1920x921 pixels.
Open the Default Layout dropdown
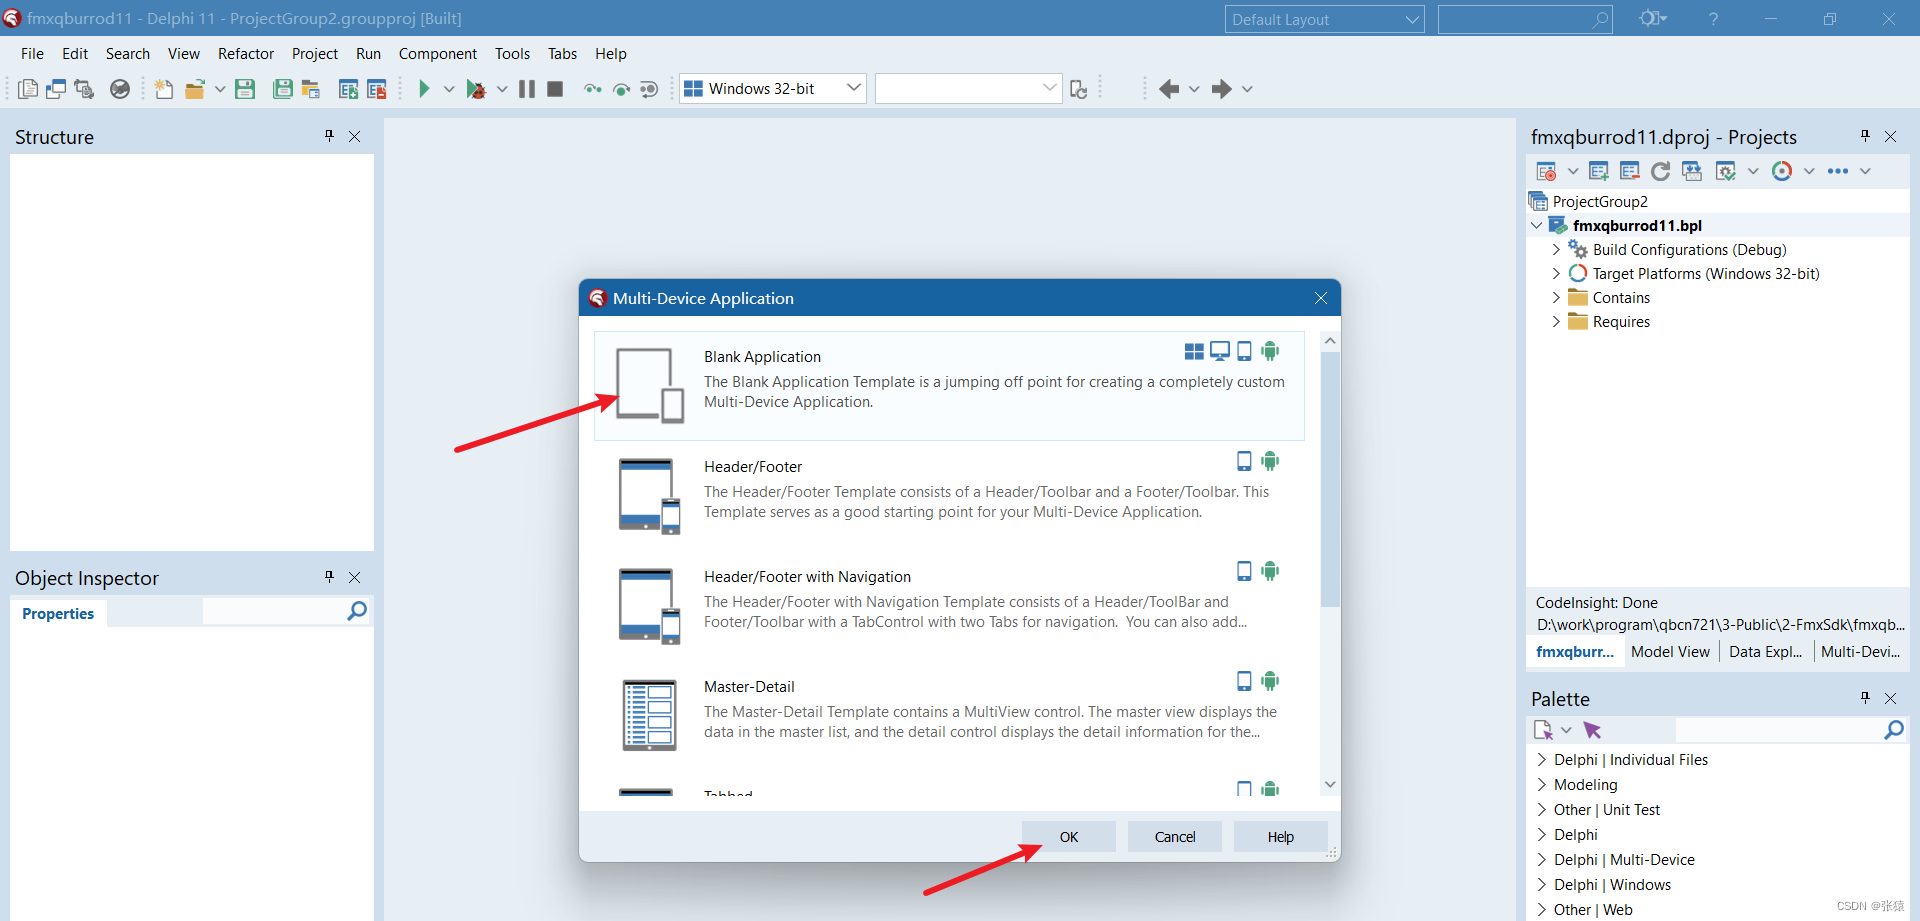coord(1325,19)
